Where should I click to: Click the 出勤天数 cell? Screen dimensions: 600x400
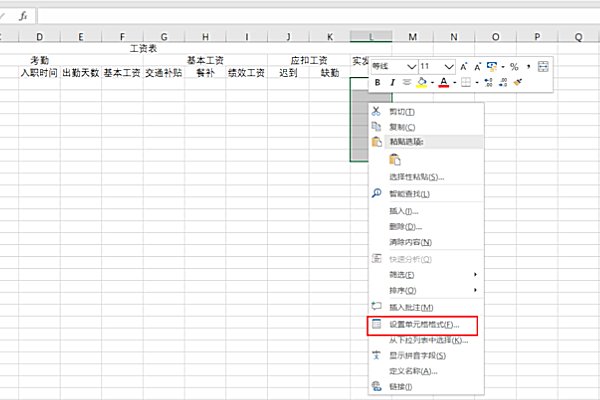point(81,73)
